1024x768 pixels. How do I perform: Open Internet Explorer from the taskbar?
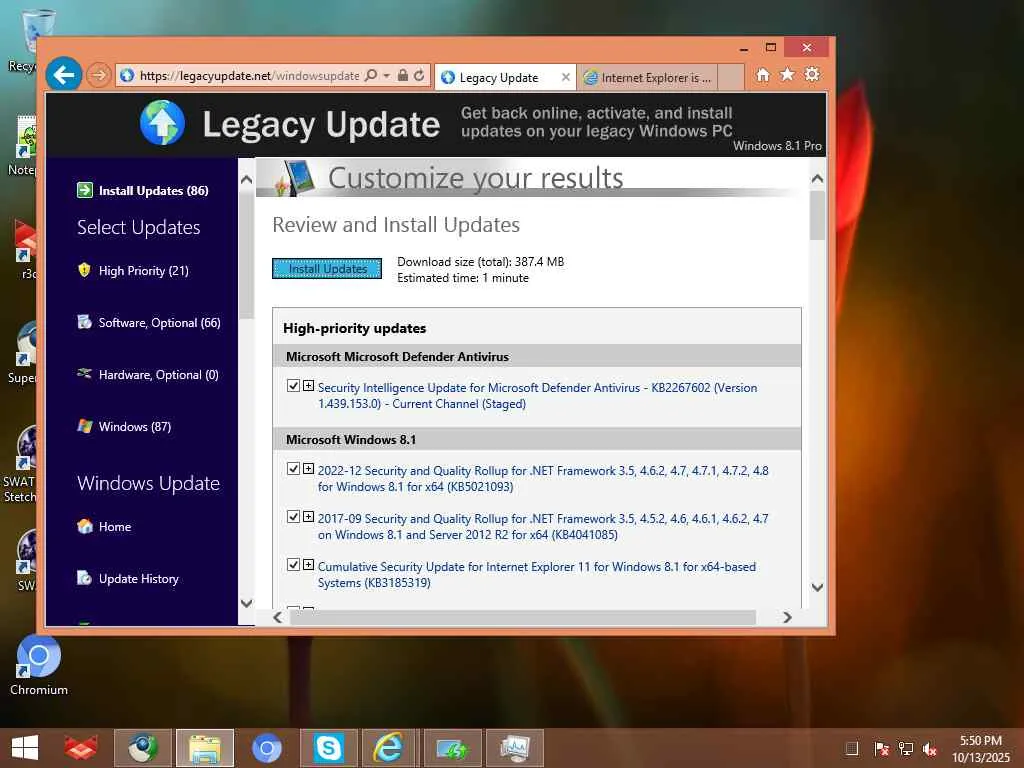(x=390, y=748)
